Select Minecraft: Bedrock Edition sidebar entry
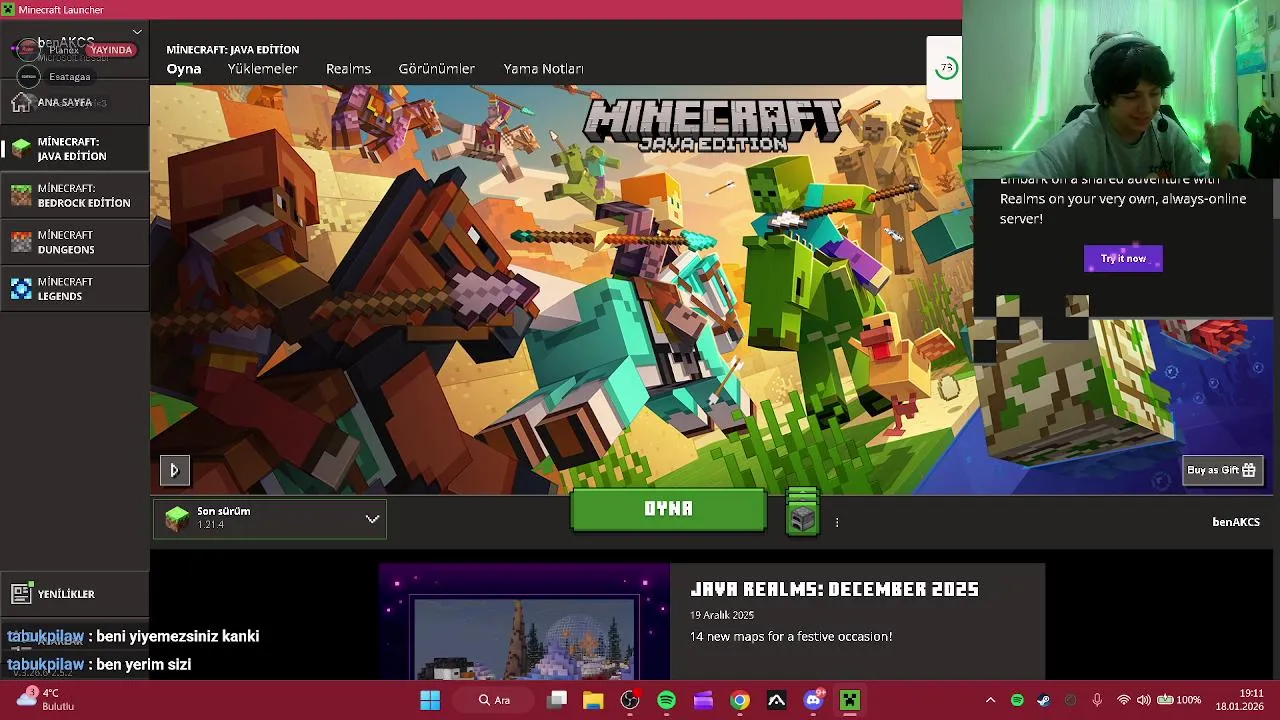This screenshot has height=720, width=1280. [x=75, y=195]
